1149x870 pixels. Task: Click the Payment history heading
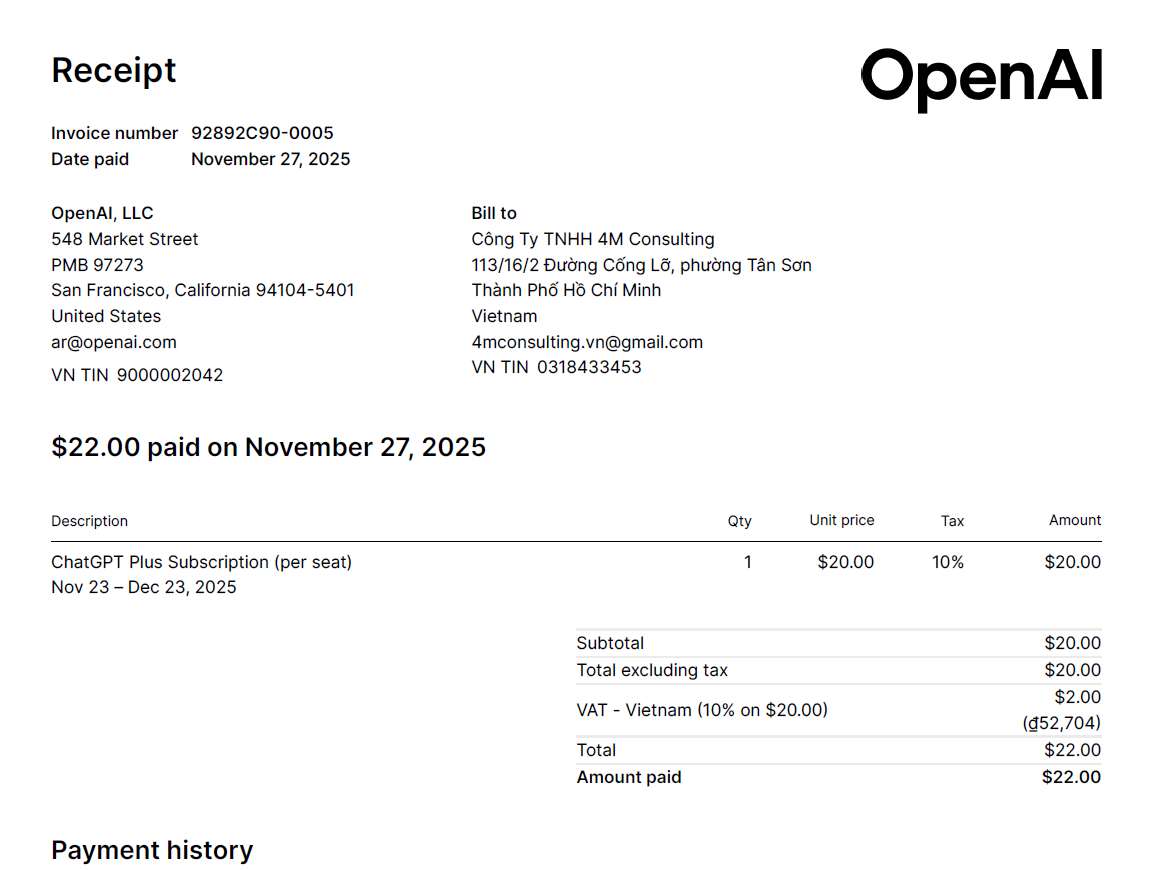[152, 850]
